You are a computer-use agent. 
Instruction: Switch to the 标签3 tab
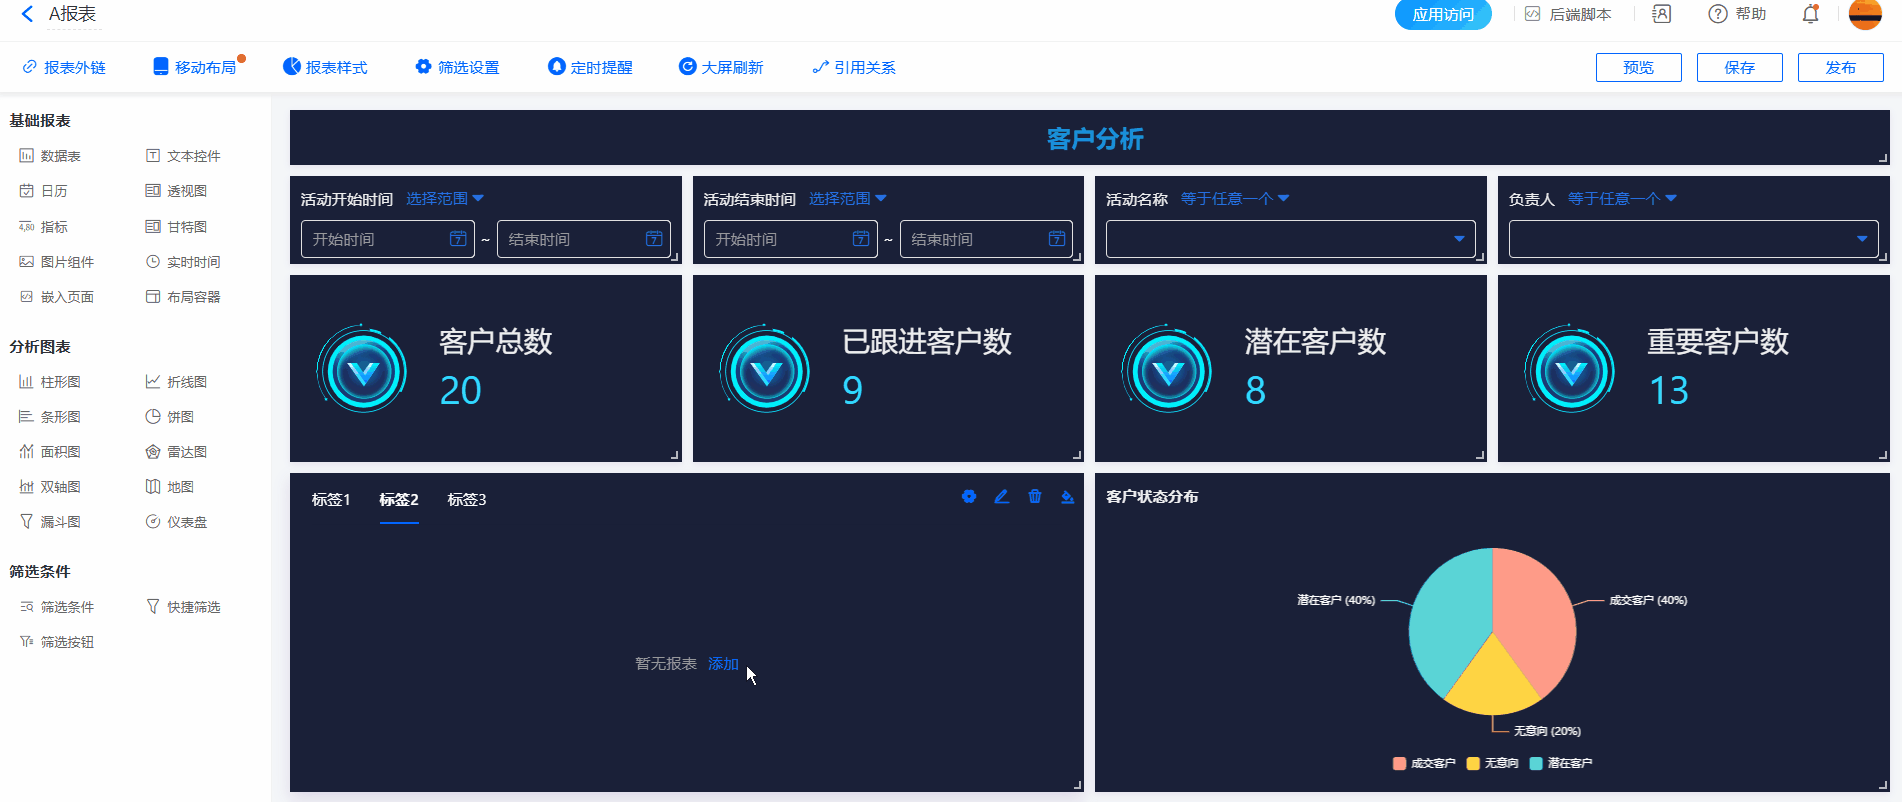(467, 500)
